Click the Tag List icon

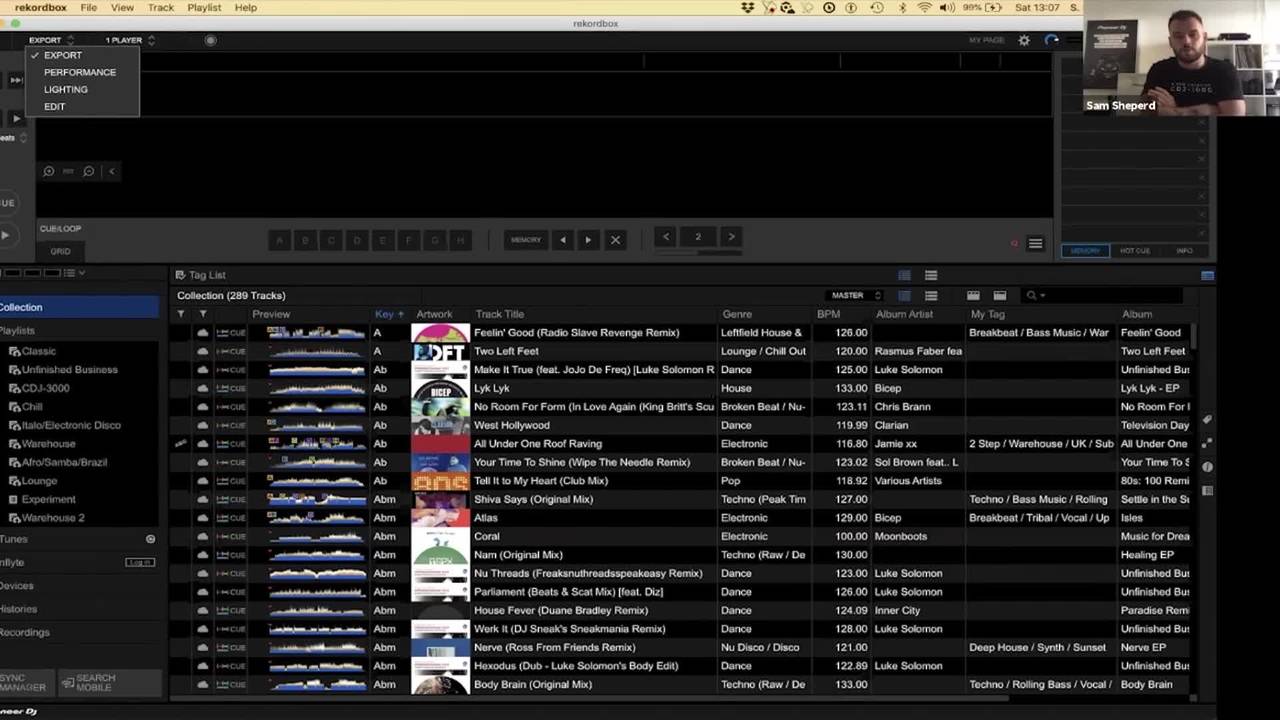180,275
